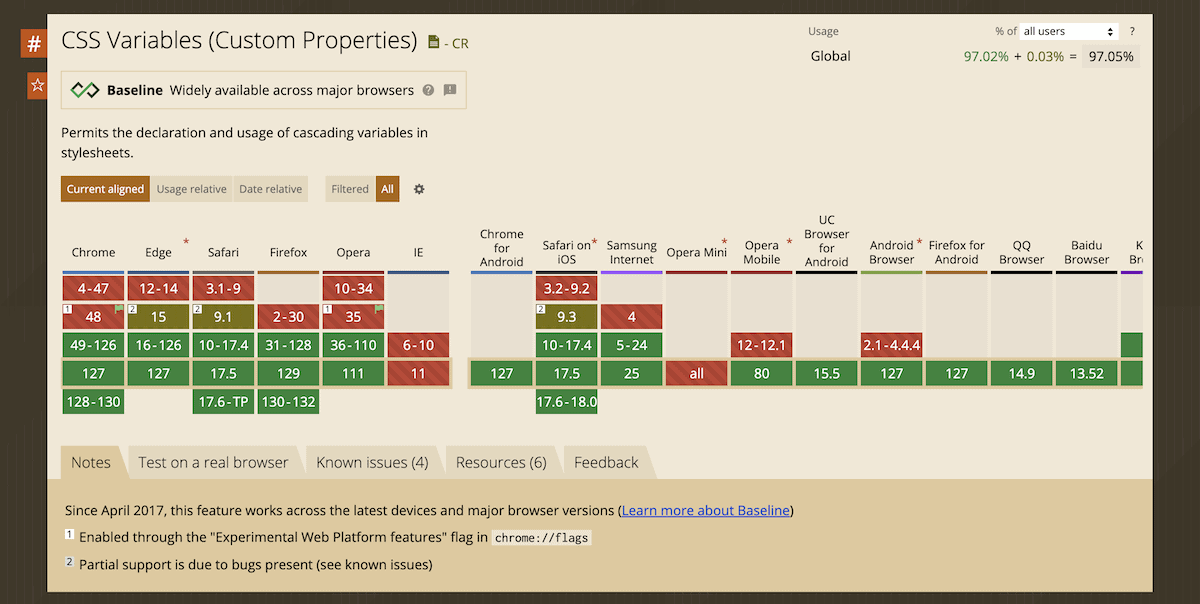The image size is (1200, 604).
Task: Open the table settings gear icon
Action: [x=419, y=188]
